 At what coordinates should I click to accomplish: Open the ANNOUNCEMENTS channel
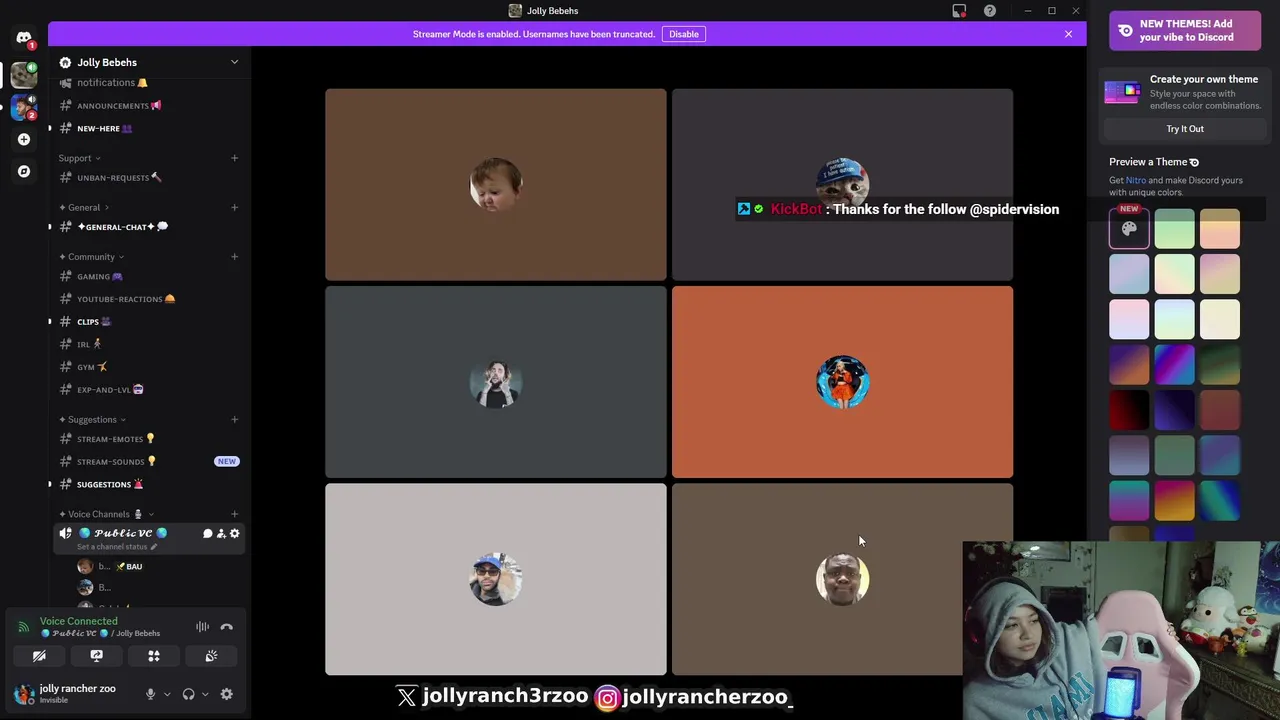(x=148, y=106)
